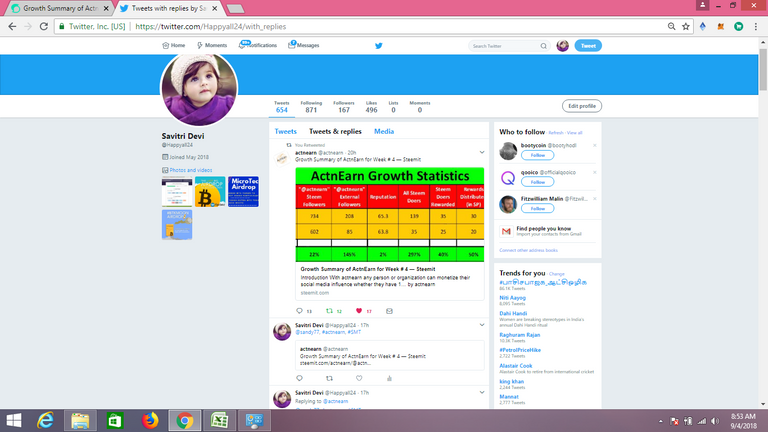Open the Chrome three-dot menu
Screen dimensions: 768x432
click(x=756, y=26)
